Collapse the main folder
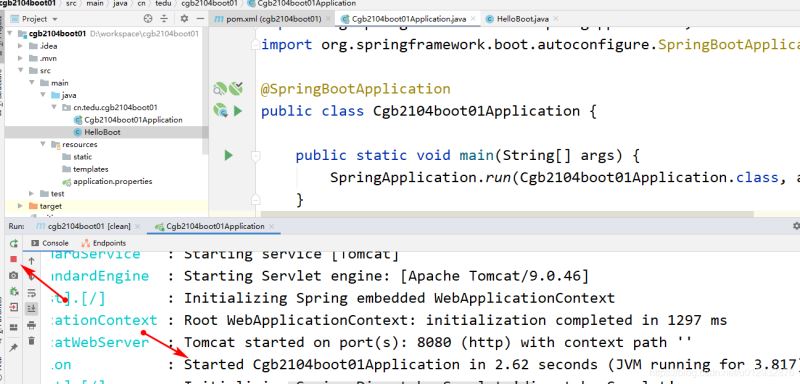This screenshot has width=800, height=384. (32, 83)
